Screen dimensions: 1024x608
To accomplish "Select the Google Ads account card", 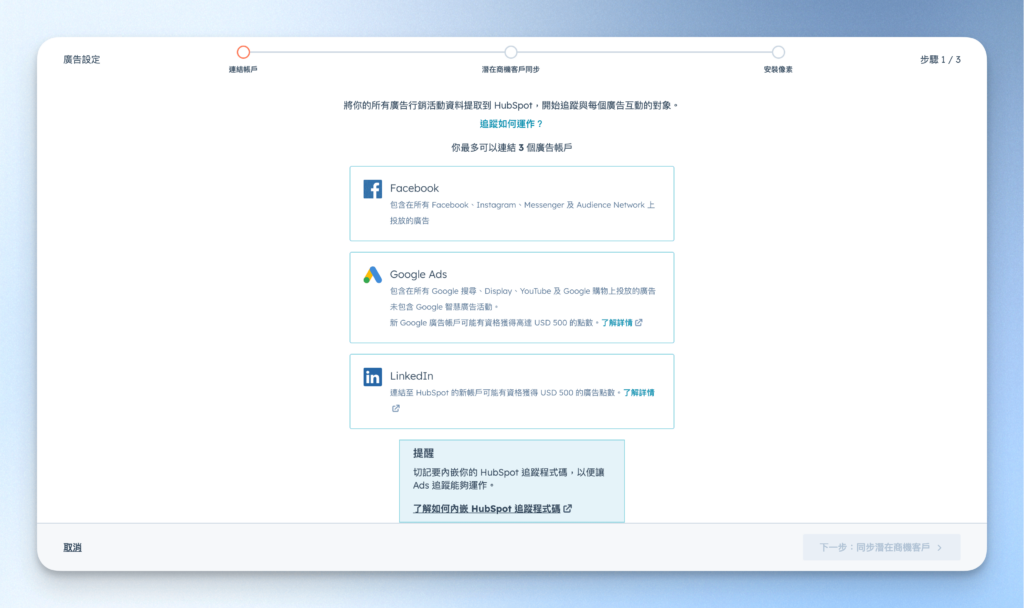I will [x=511, y=297].
